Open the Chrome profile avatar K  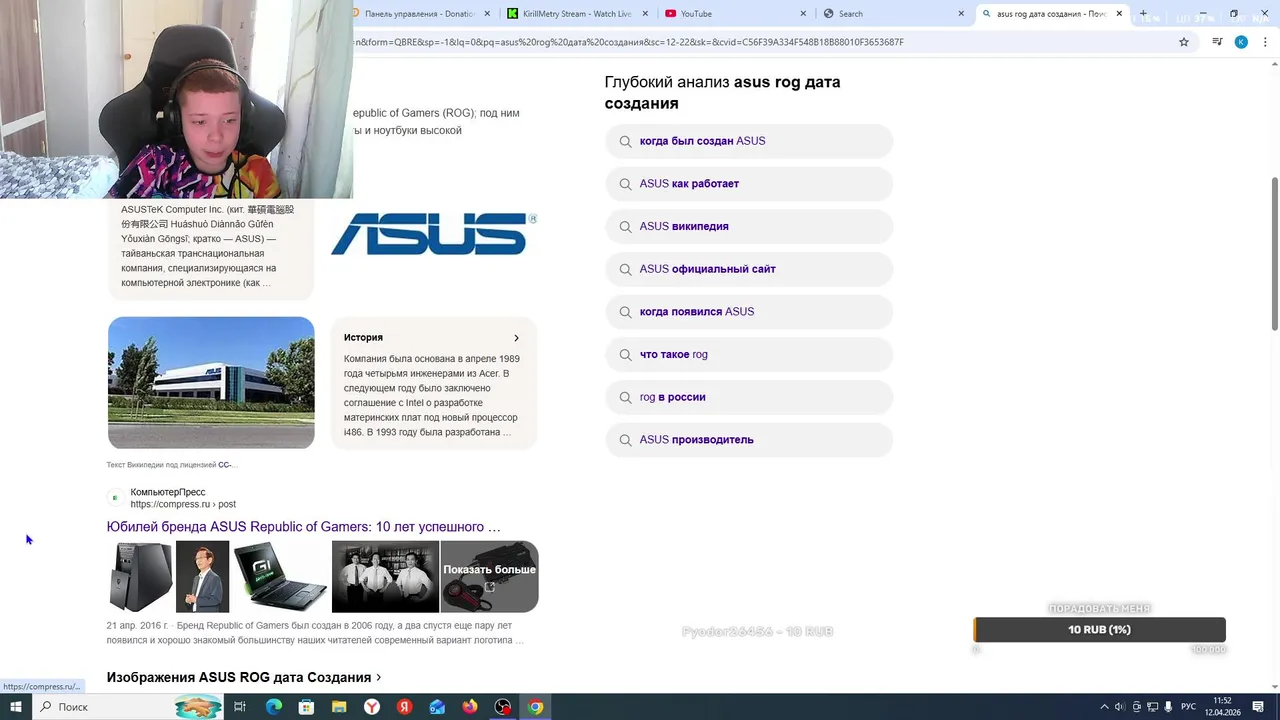point(1241,42)
